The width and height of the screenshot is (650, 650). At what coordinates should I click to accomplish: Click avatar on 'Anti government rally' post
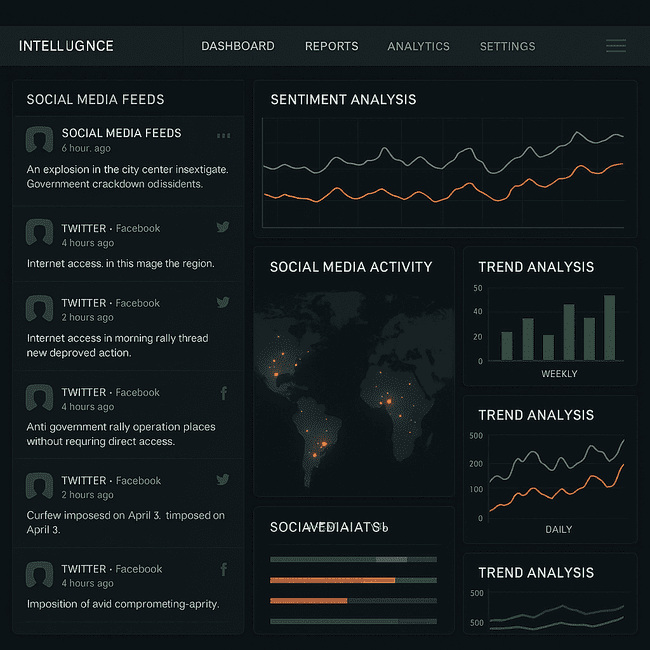[39, 397]
